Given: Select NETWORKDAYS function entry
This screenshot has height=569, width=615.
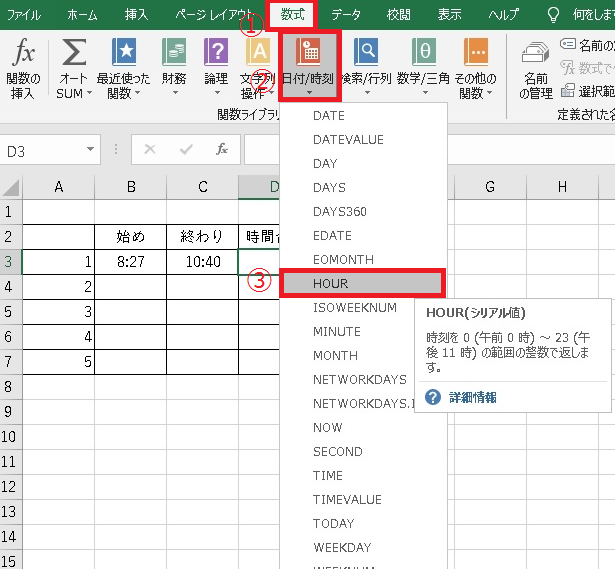Looking at the screenshot, I should pos(348,380).
